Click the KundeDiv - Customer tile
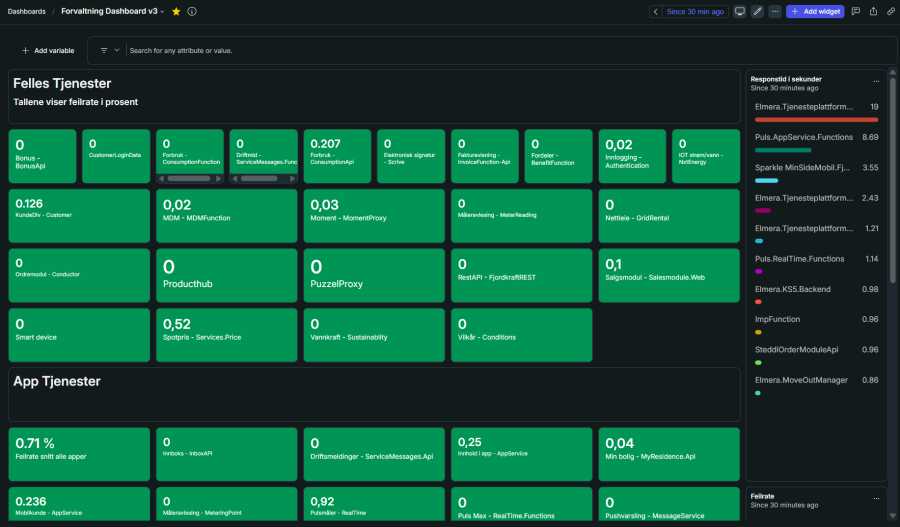Image resolution: width=900 pixels, height=527 pixels. (79, 216)
